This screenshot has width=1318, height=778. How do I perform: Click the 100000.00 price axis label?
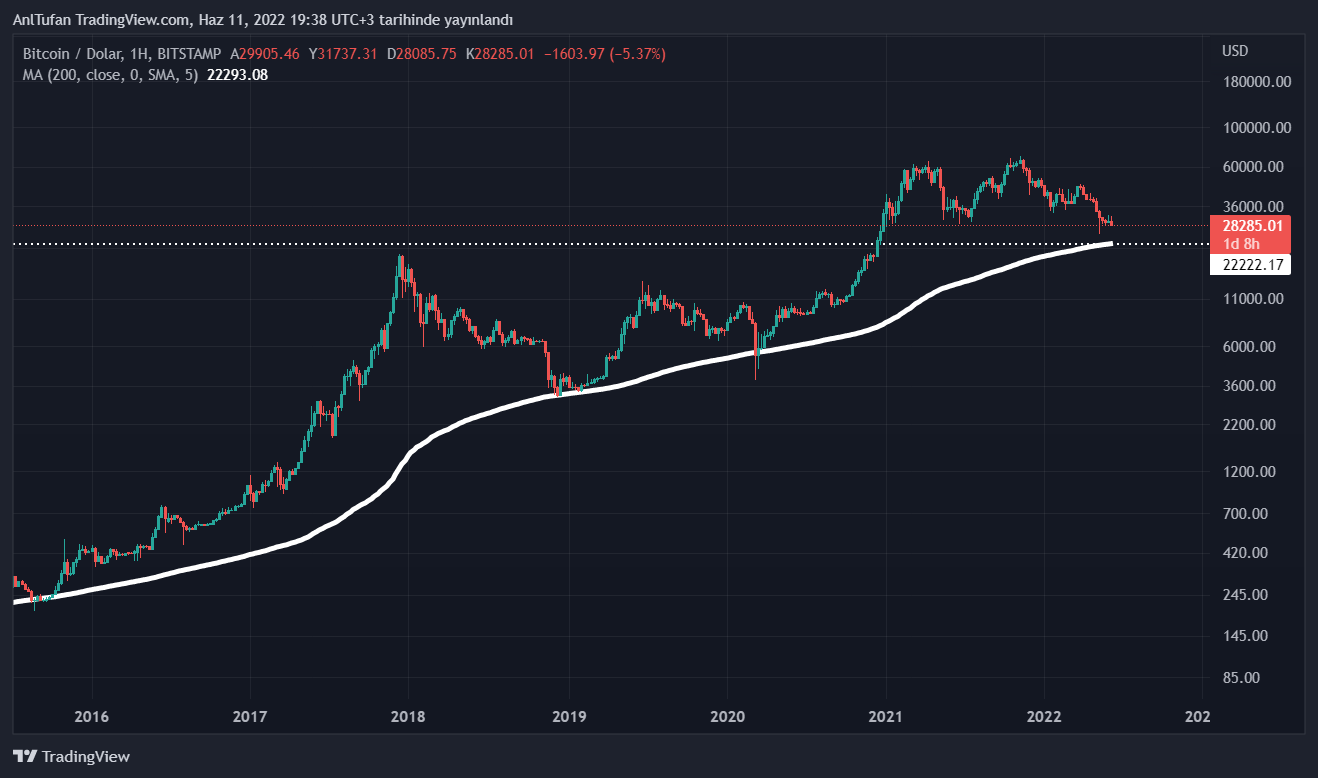pos(1256,128)
